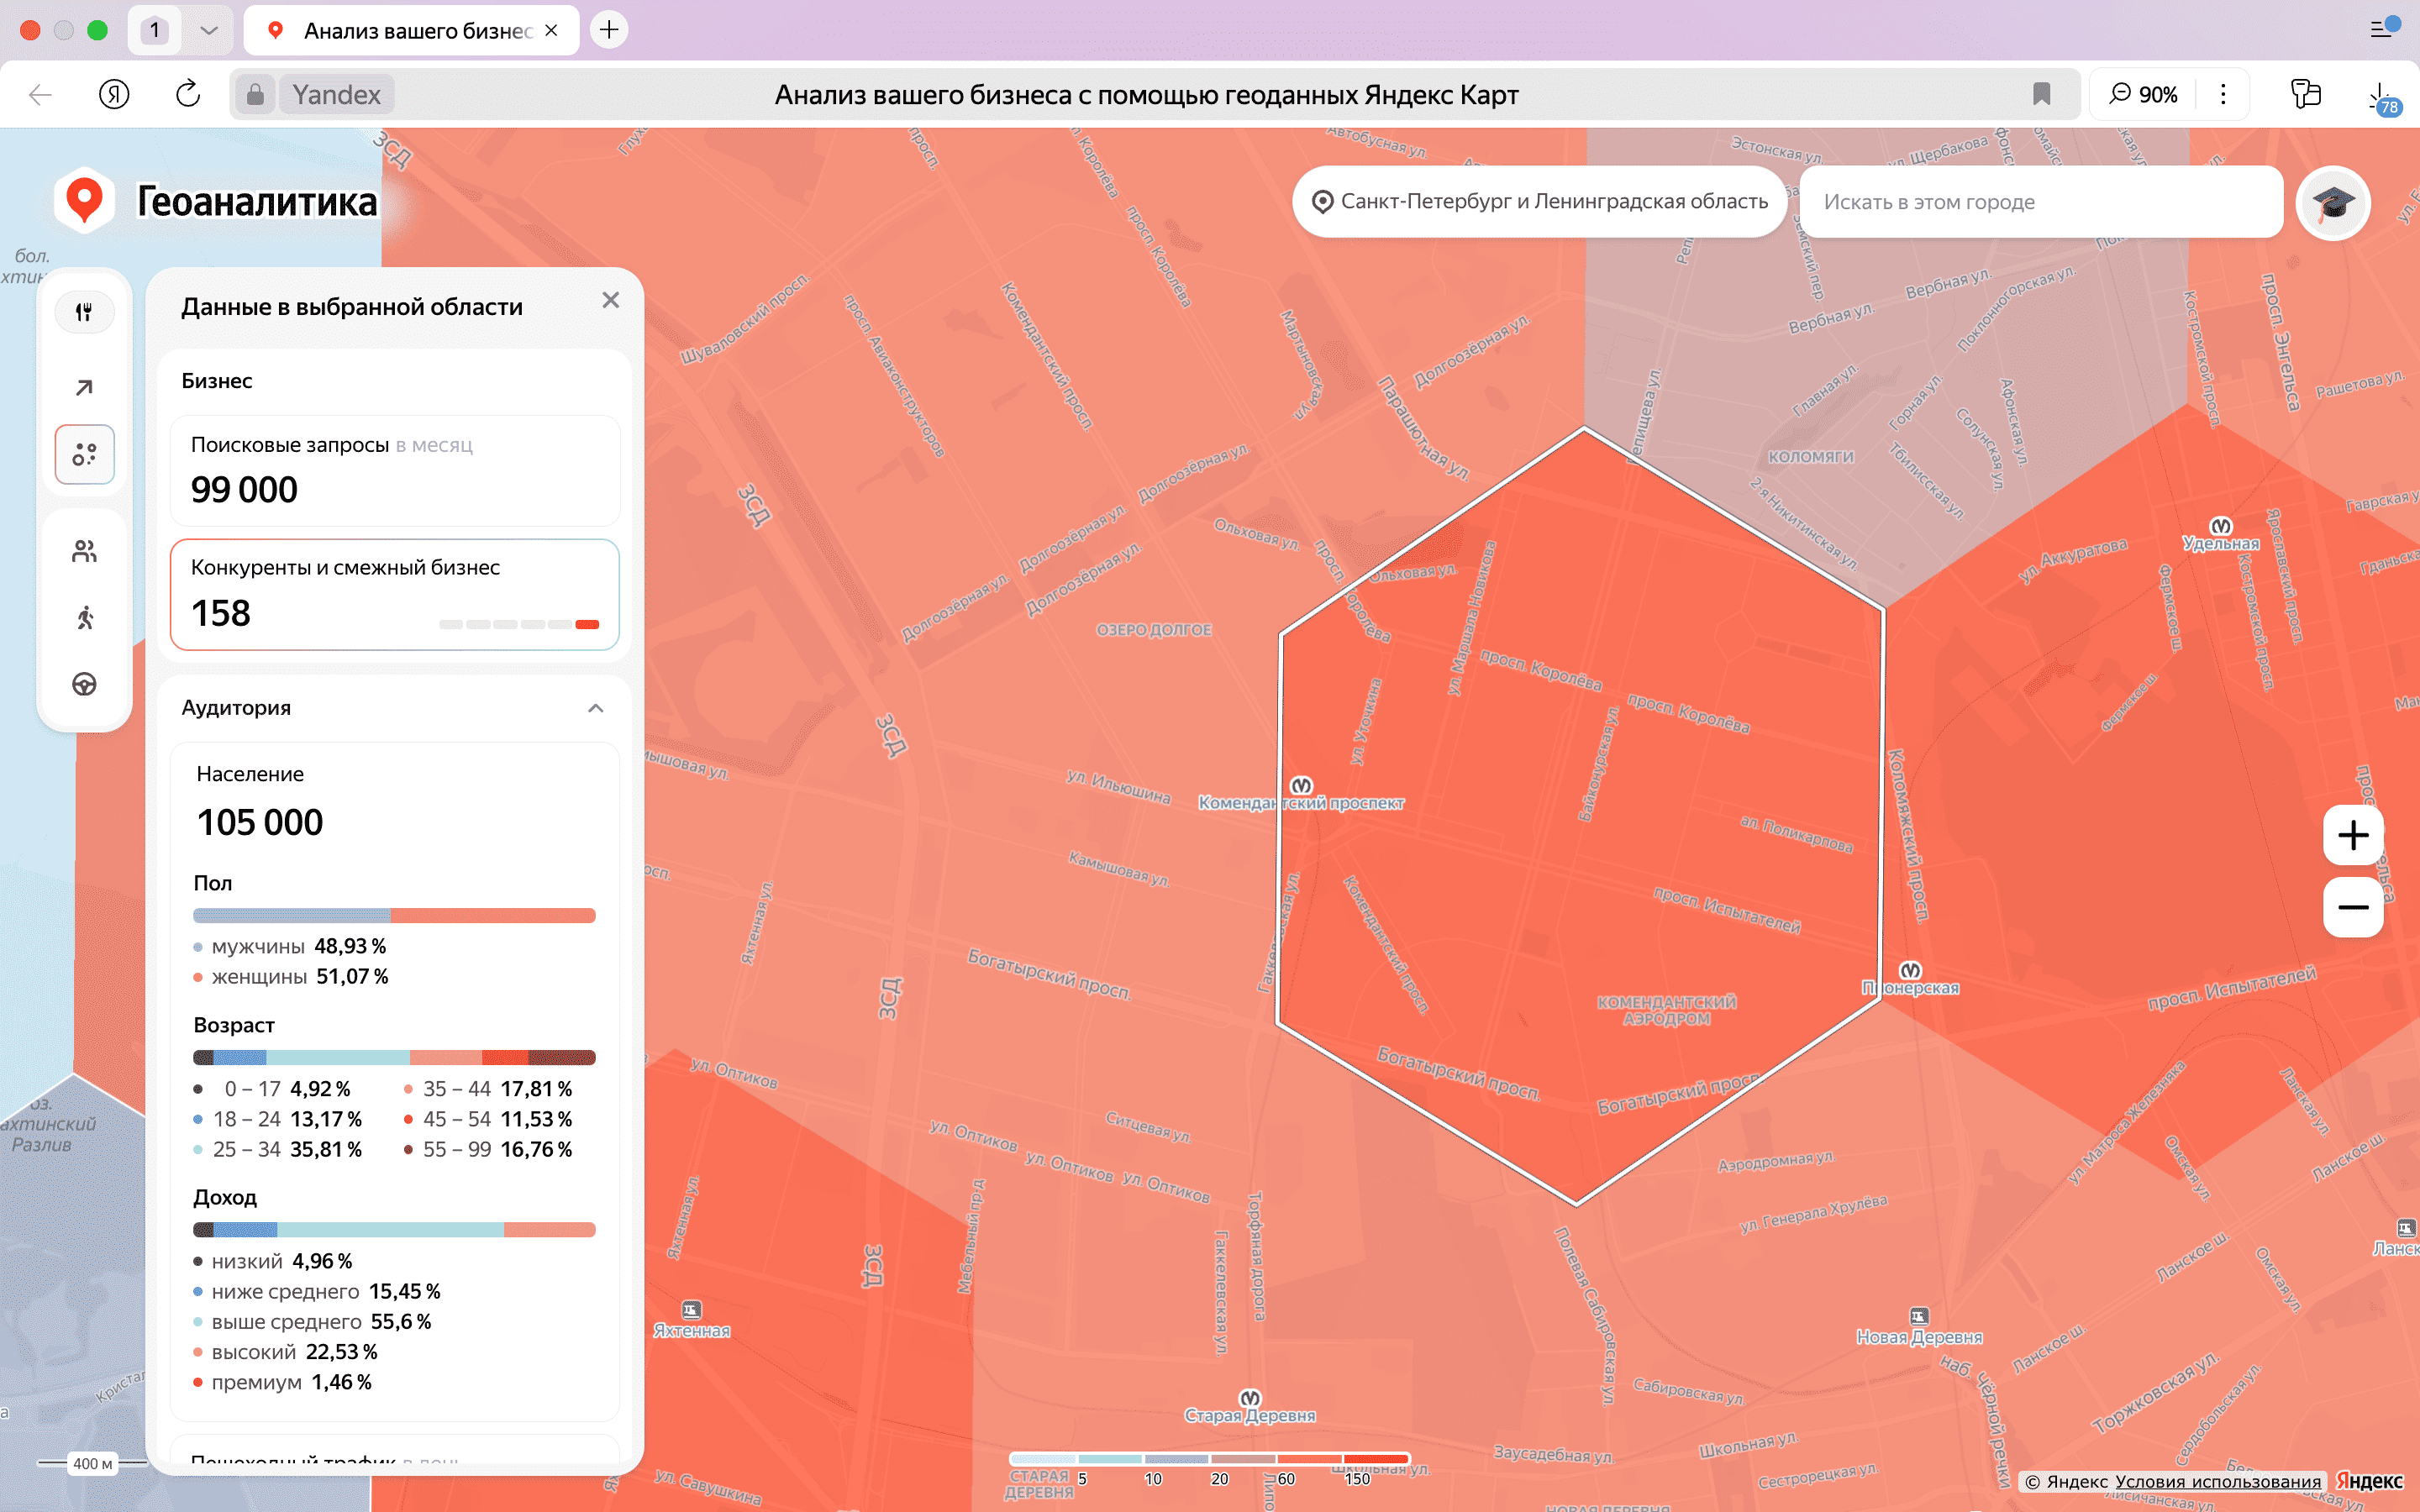Zoom out the map with minus button
The image size is (2420, 1512).
2352,907
